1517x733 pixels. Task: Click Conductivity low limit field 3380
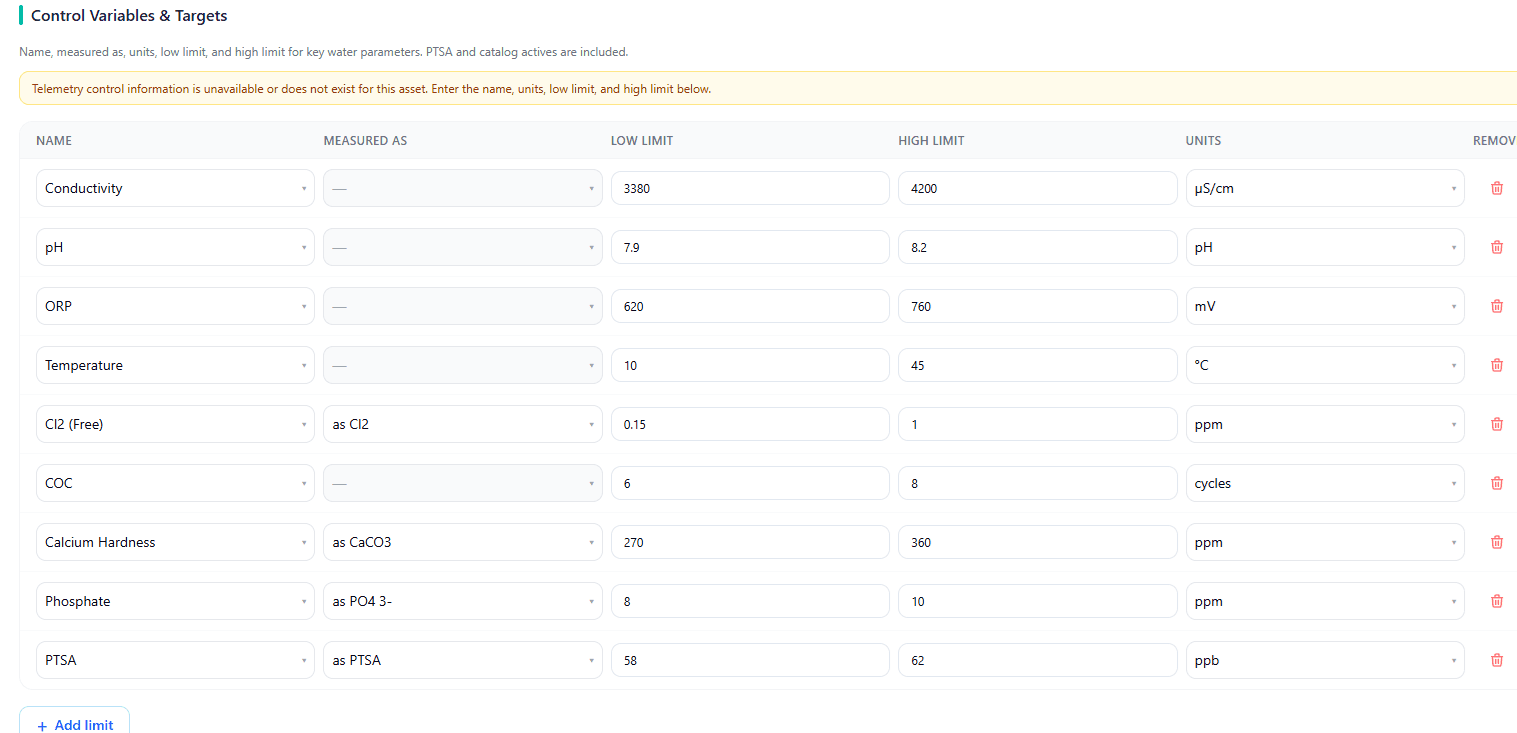click(750, 188)
